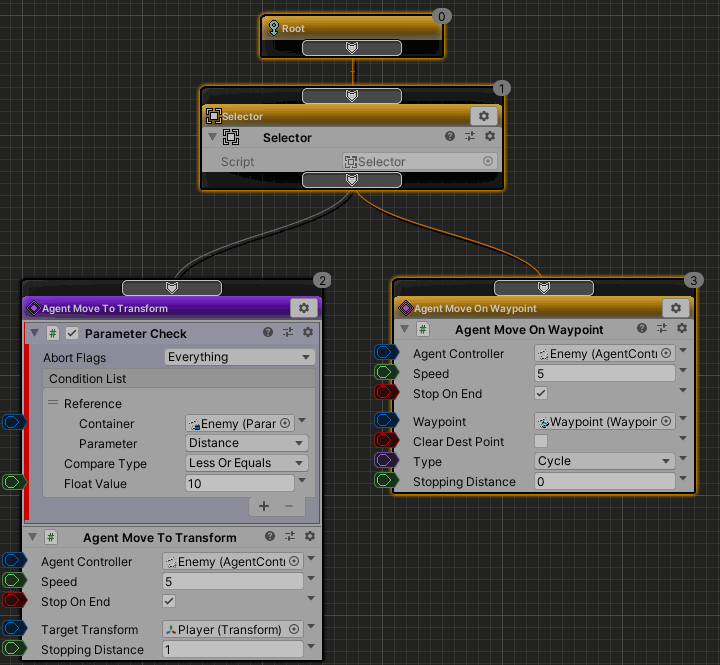Click the Float Value input field

click(239, 483)
